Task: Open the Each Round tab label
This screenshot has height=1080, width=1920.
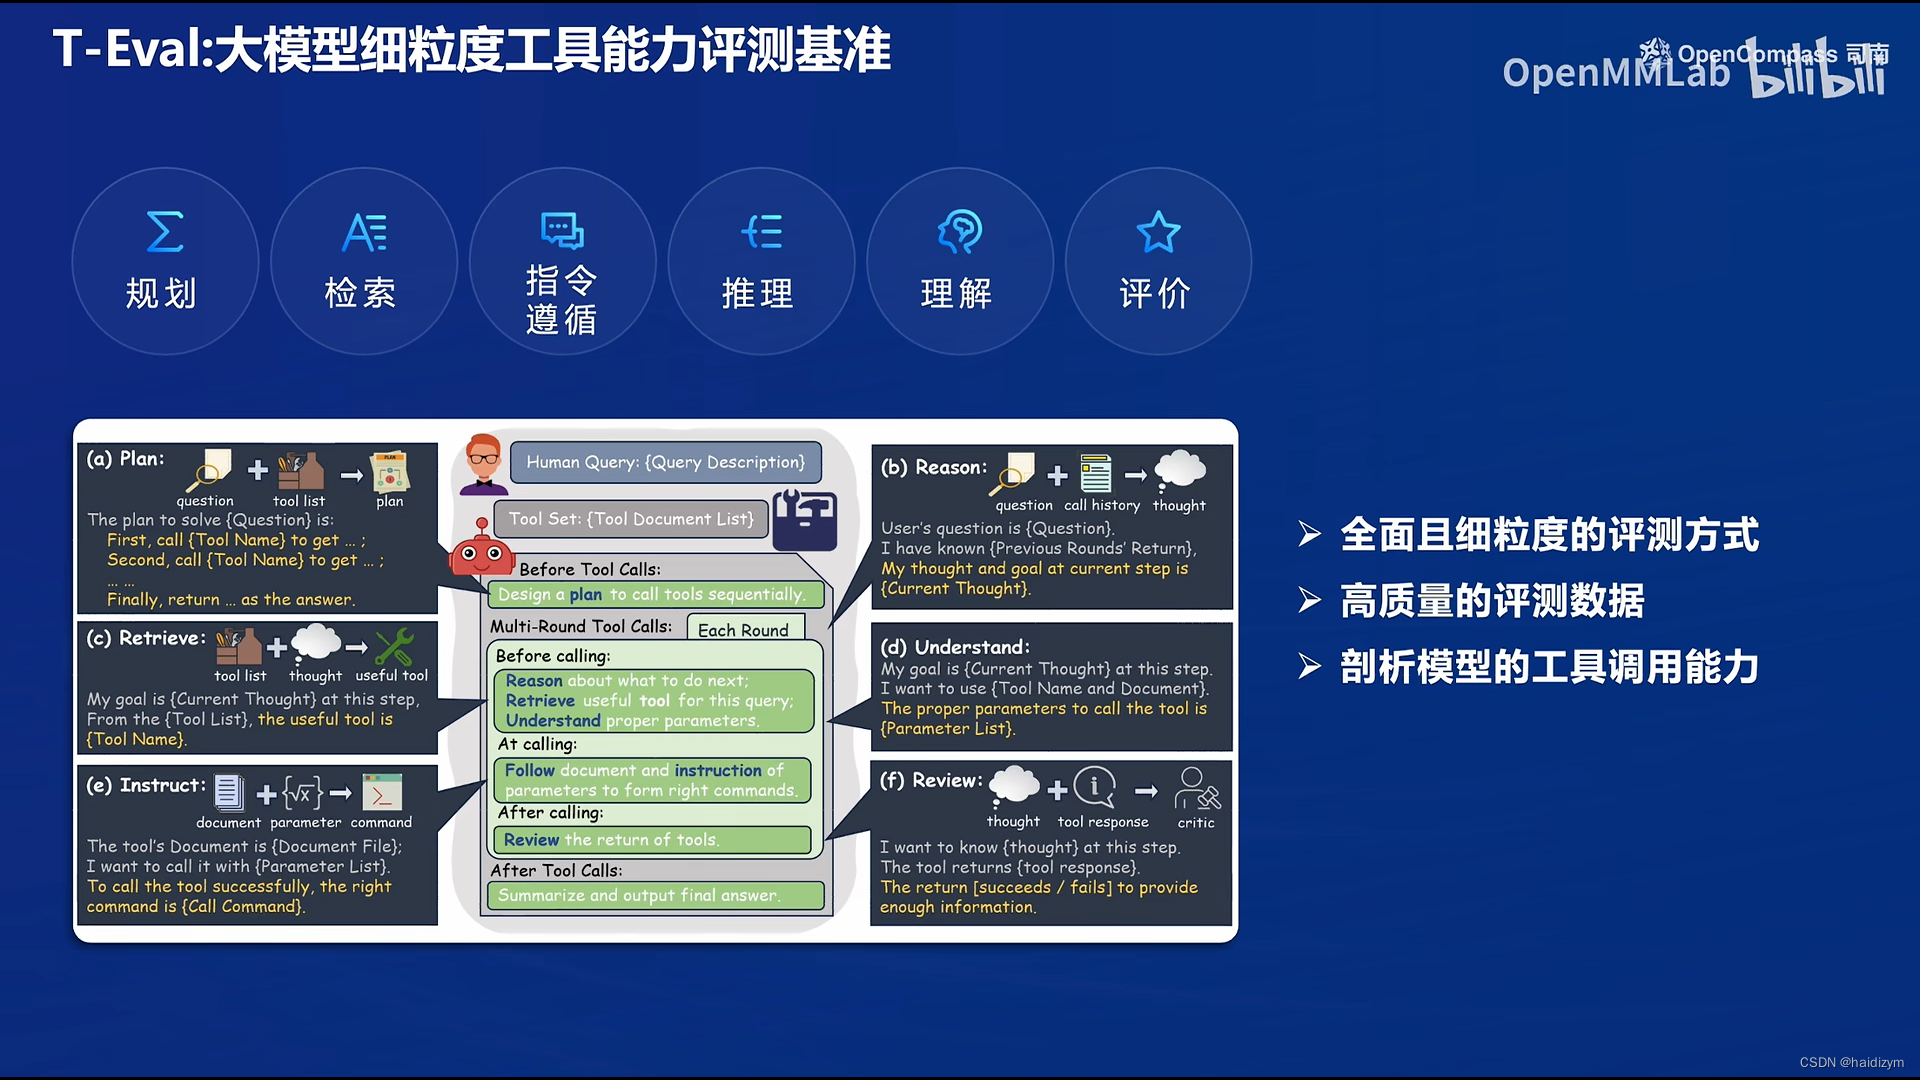Action: pyautogui.click(x=744, y=629)
